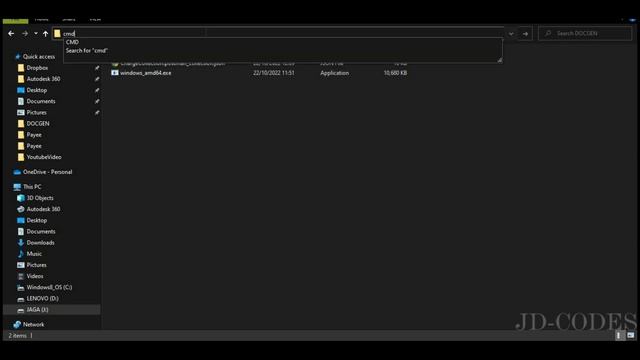
Task: Open the DOCGEN folder in sidebar
Action: 38,123
